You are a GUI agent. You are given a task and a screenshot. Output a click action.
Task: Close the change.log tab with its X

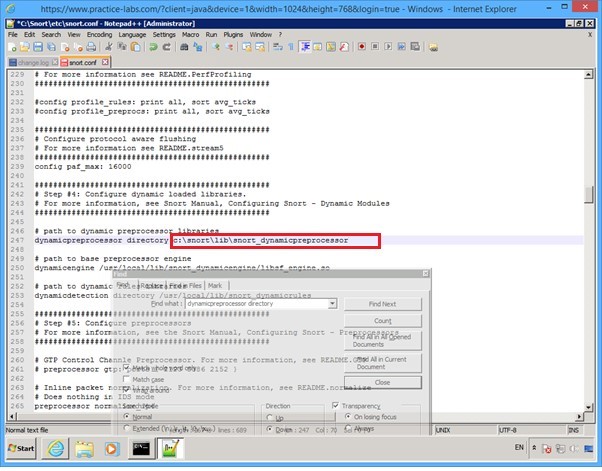click(x=55, y=62)
